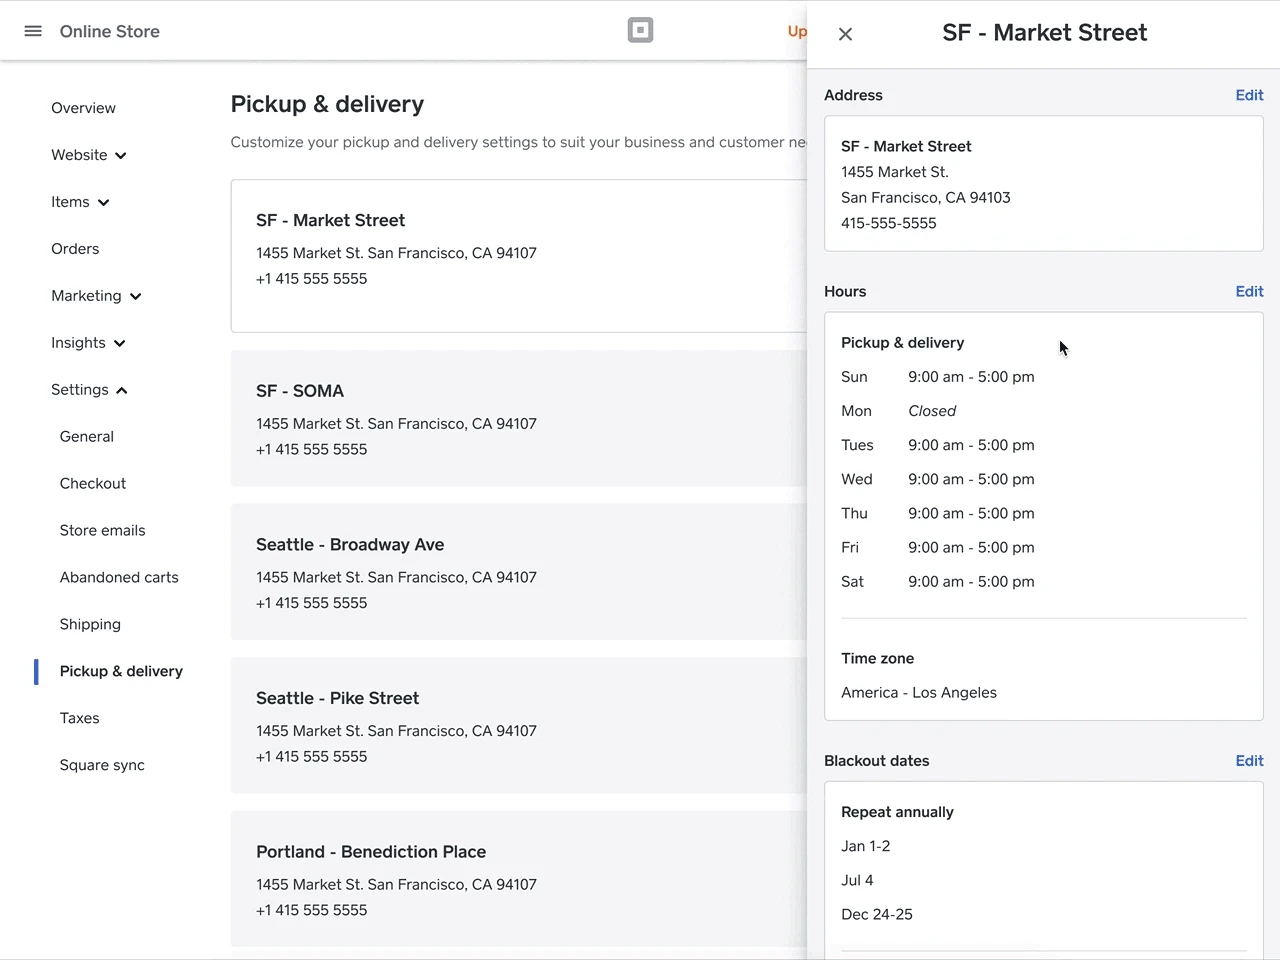The width and height of the screenshot is (1280, 960).
Task: Select Pickup & delivery in sidebar
Action: click(x=121, y=672)
